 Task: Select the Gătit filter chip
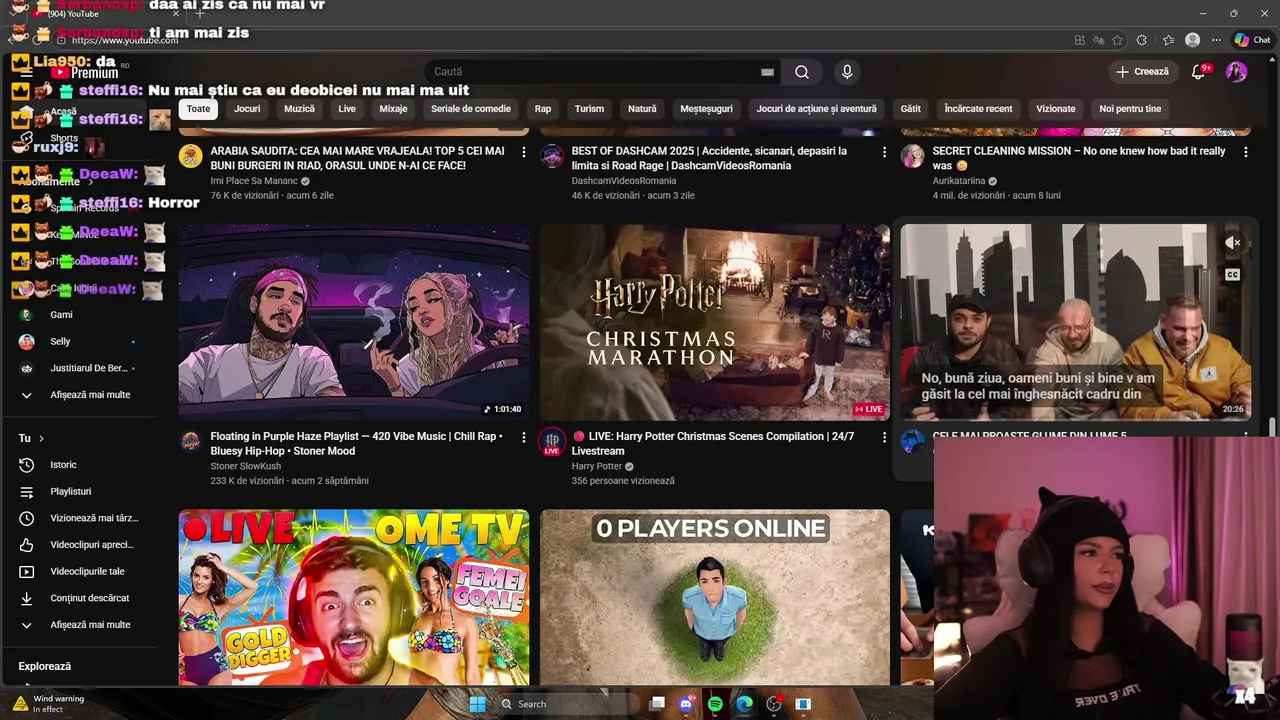(910, 109)
